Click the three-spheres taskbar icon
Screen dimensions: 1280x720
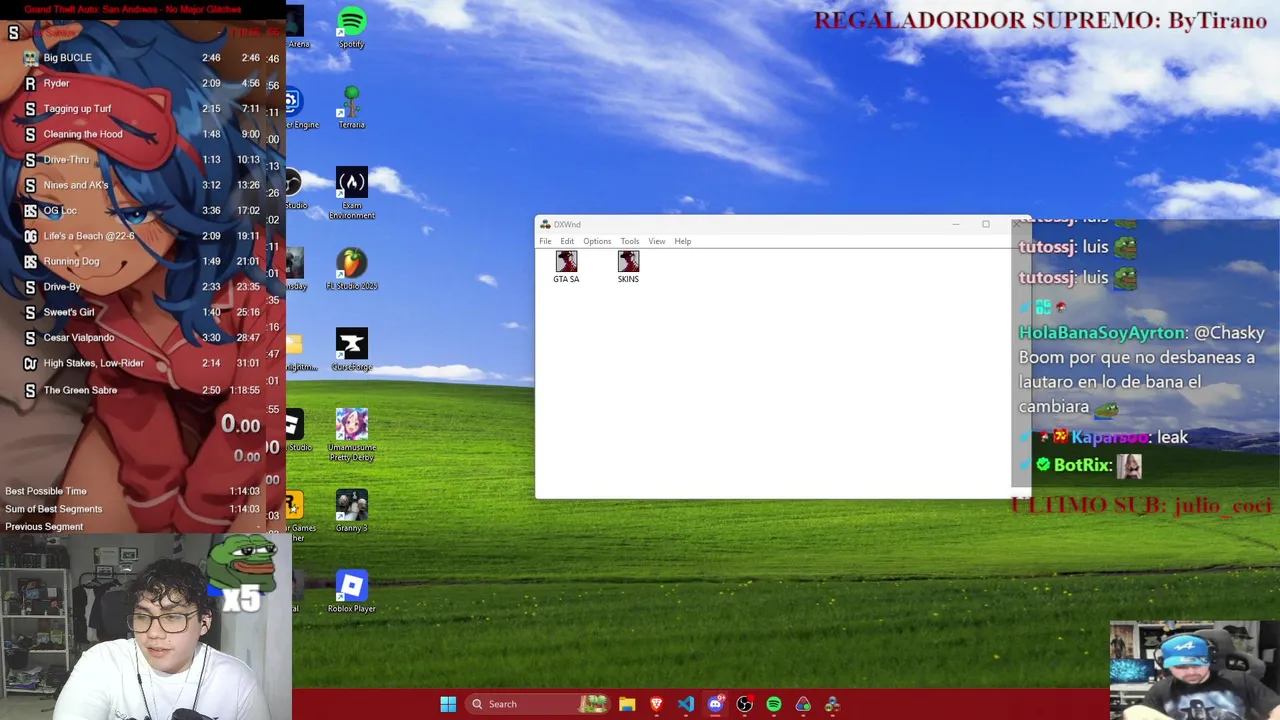(x=832, y=704)
